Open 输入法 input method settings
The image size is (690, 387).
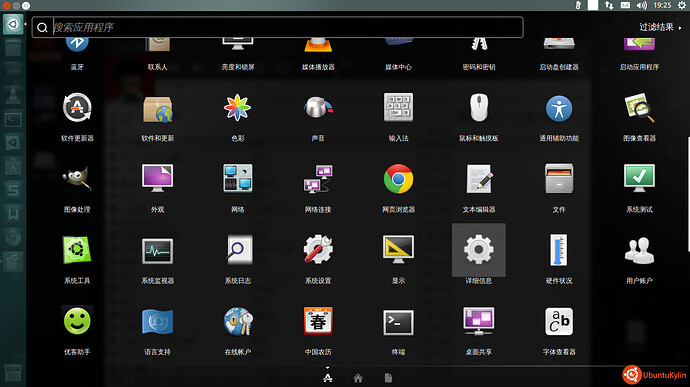coord(398,107)
